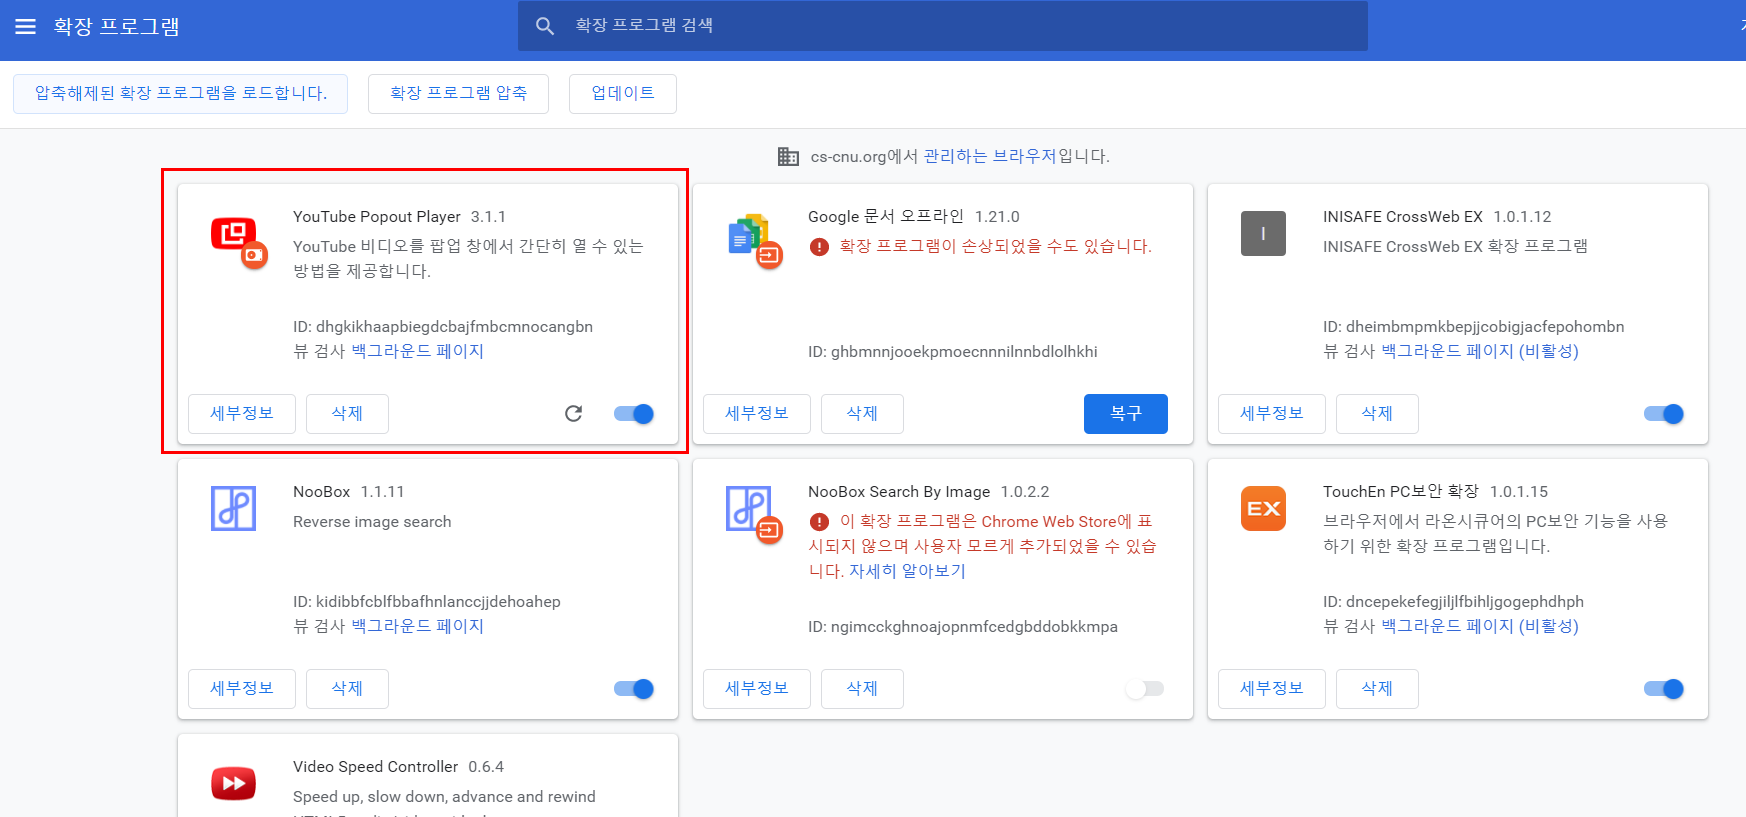The width and height of the screenshot is (1746, 817).
Task: Click the 업데이트 button
Action: 623,94
